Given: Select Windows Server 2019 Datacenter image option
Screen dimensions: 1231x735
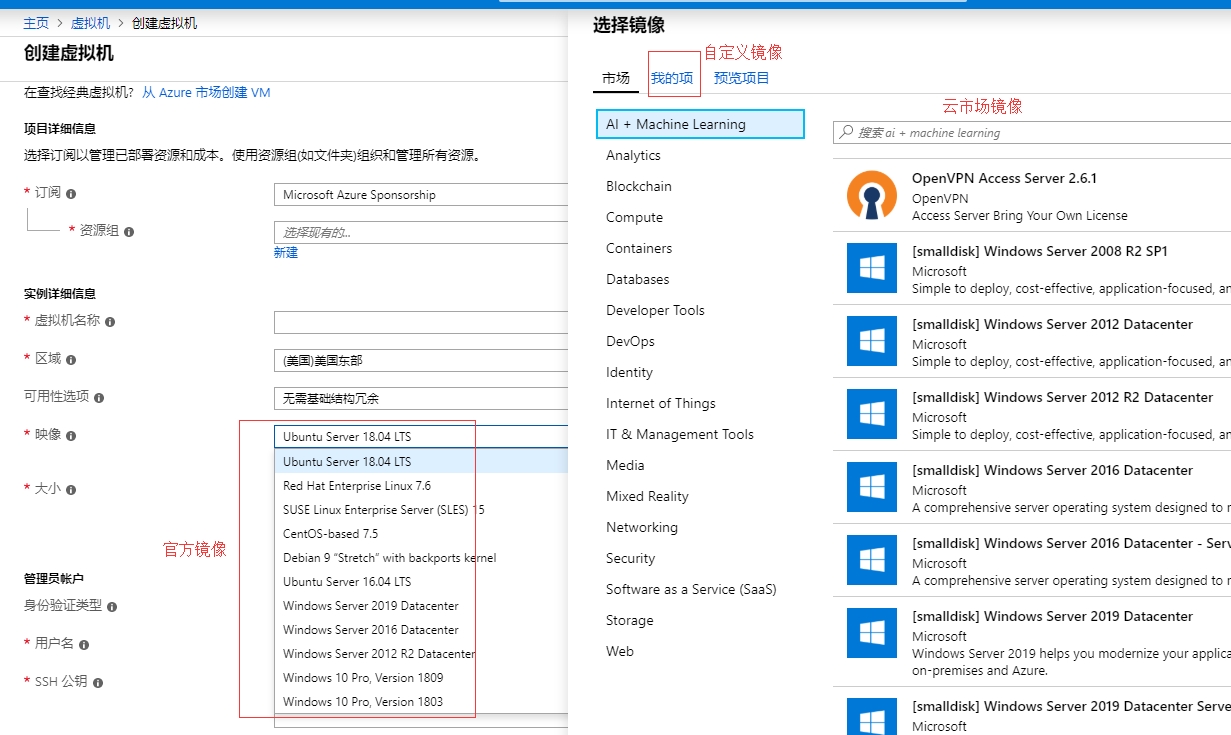Looking at the screenshot, I should point(370,606).
